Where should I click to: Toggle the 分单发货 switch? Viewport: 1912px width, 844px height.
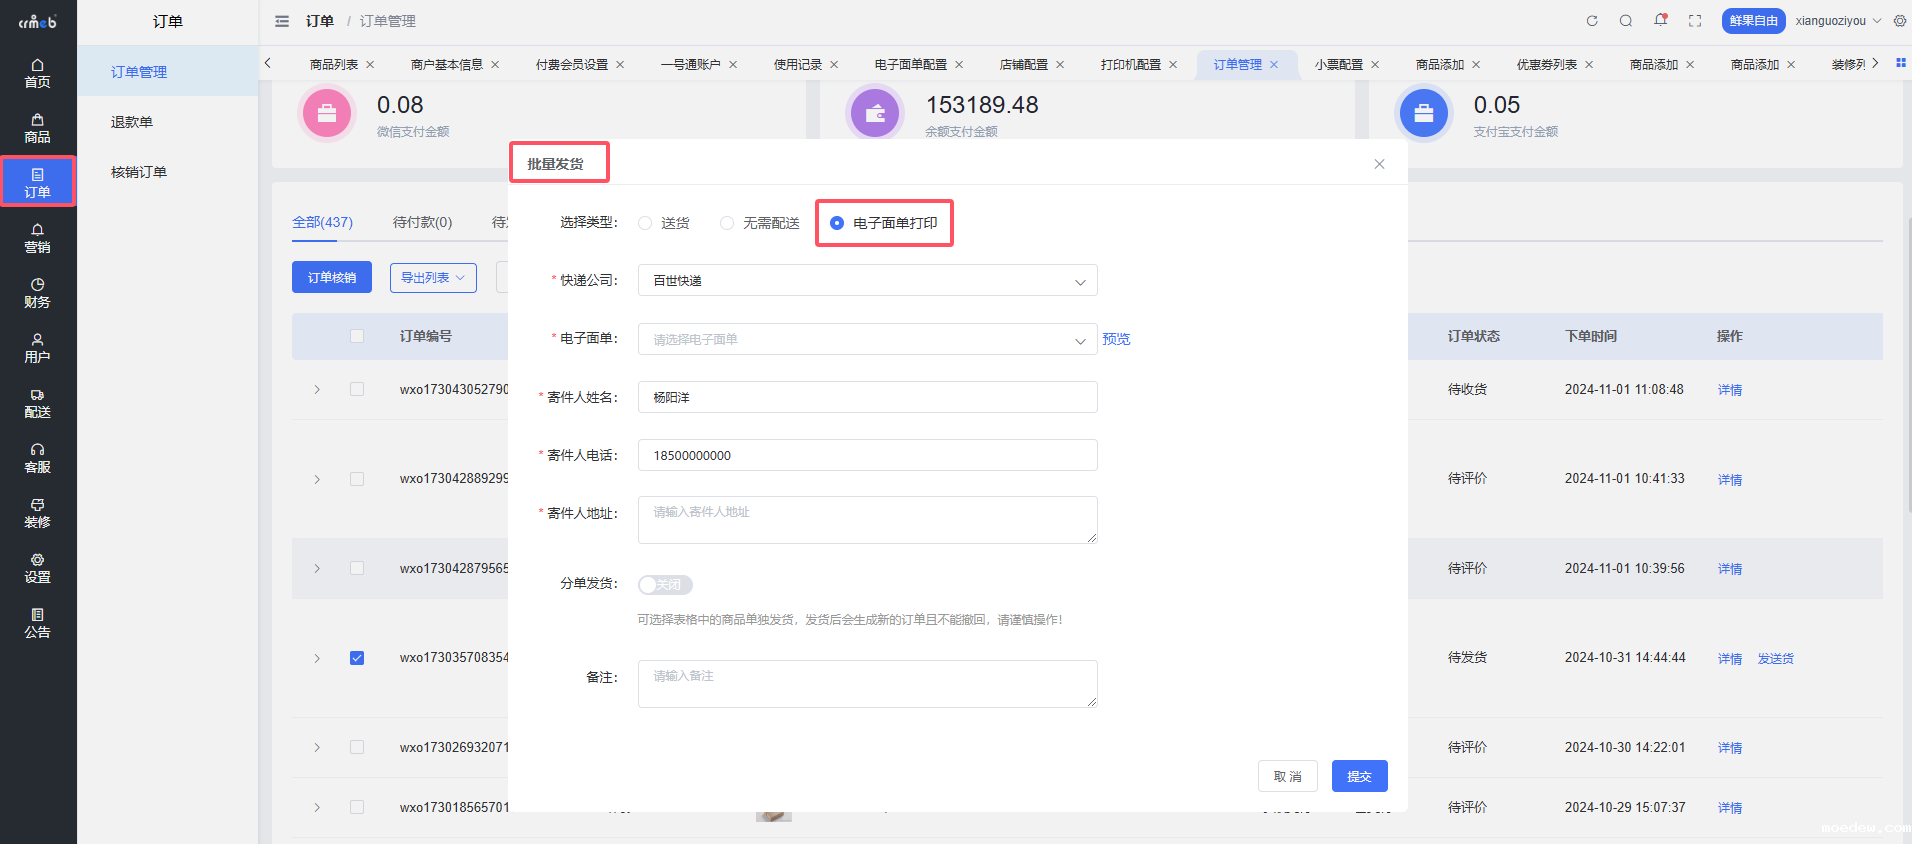(665, 585)
